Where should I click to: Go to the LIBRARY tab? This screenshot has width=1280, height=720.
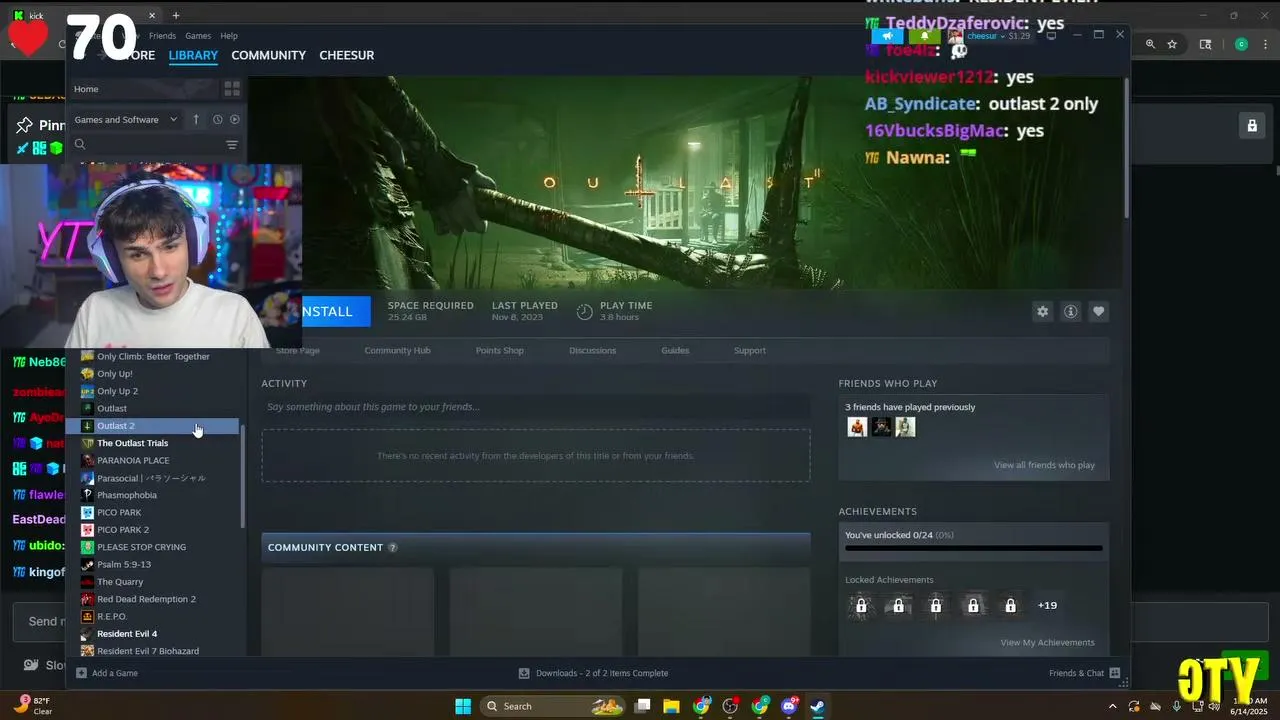click(193, 55)
